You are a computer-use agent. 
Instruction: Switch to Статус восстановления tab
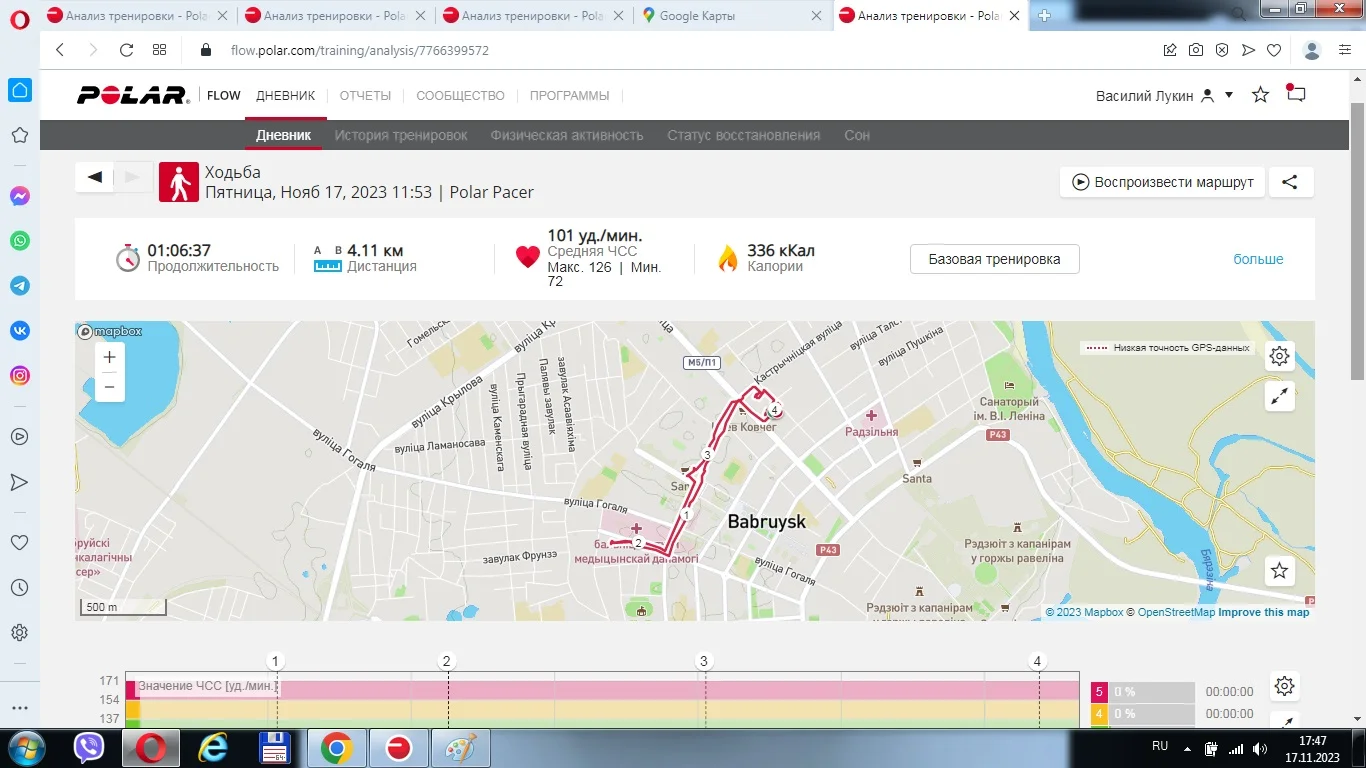point(743,135)
